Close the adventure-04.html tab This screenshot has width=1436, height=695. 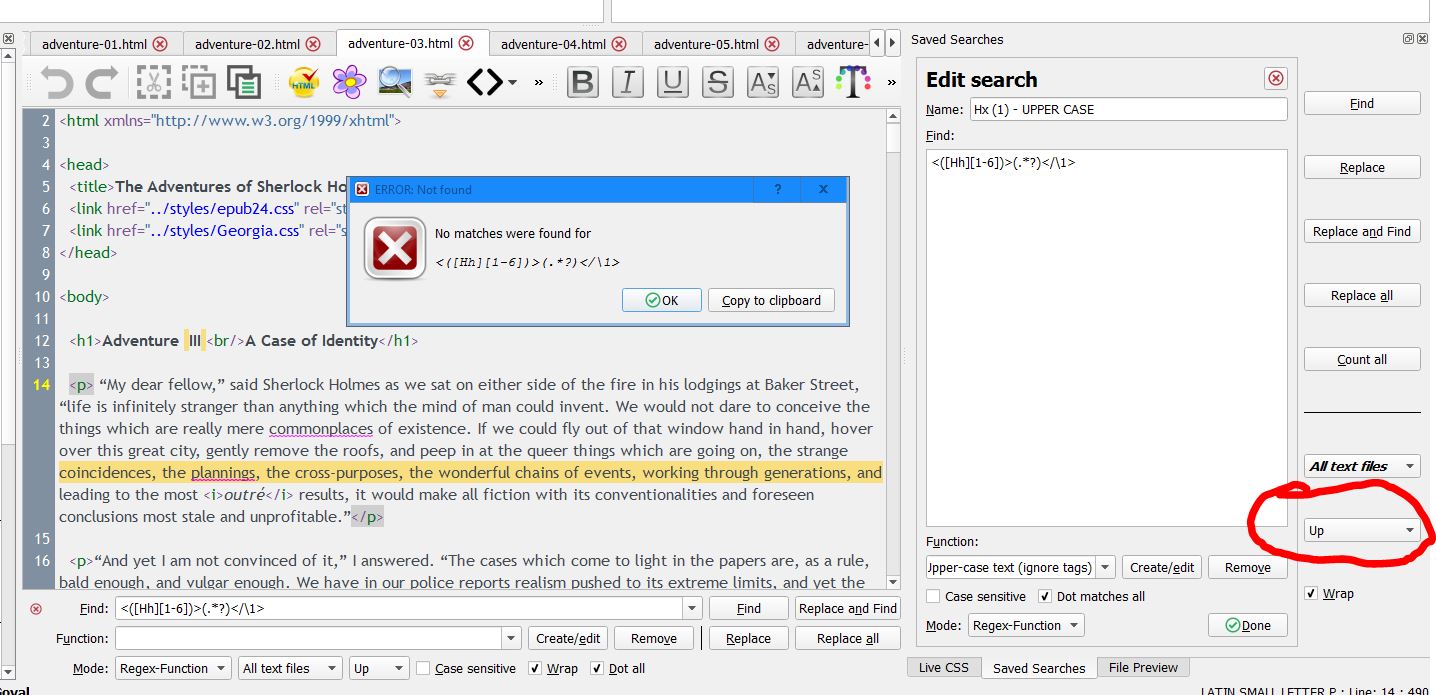point(619,44)
